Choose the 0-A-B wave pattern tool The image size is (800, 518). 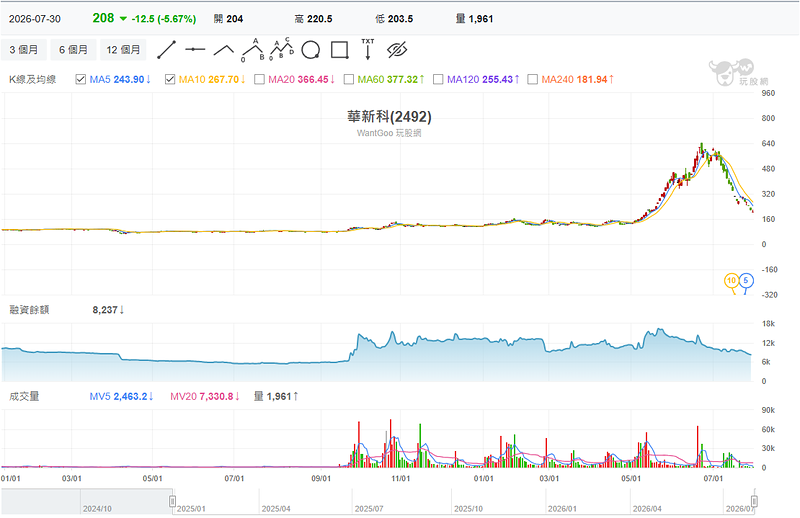253,50
